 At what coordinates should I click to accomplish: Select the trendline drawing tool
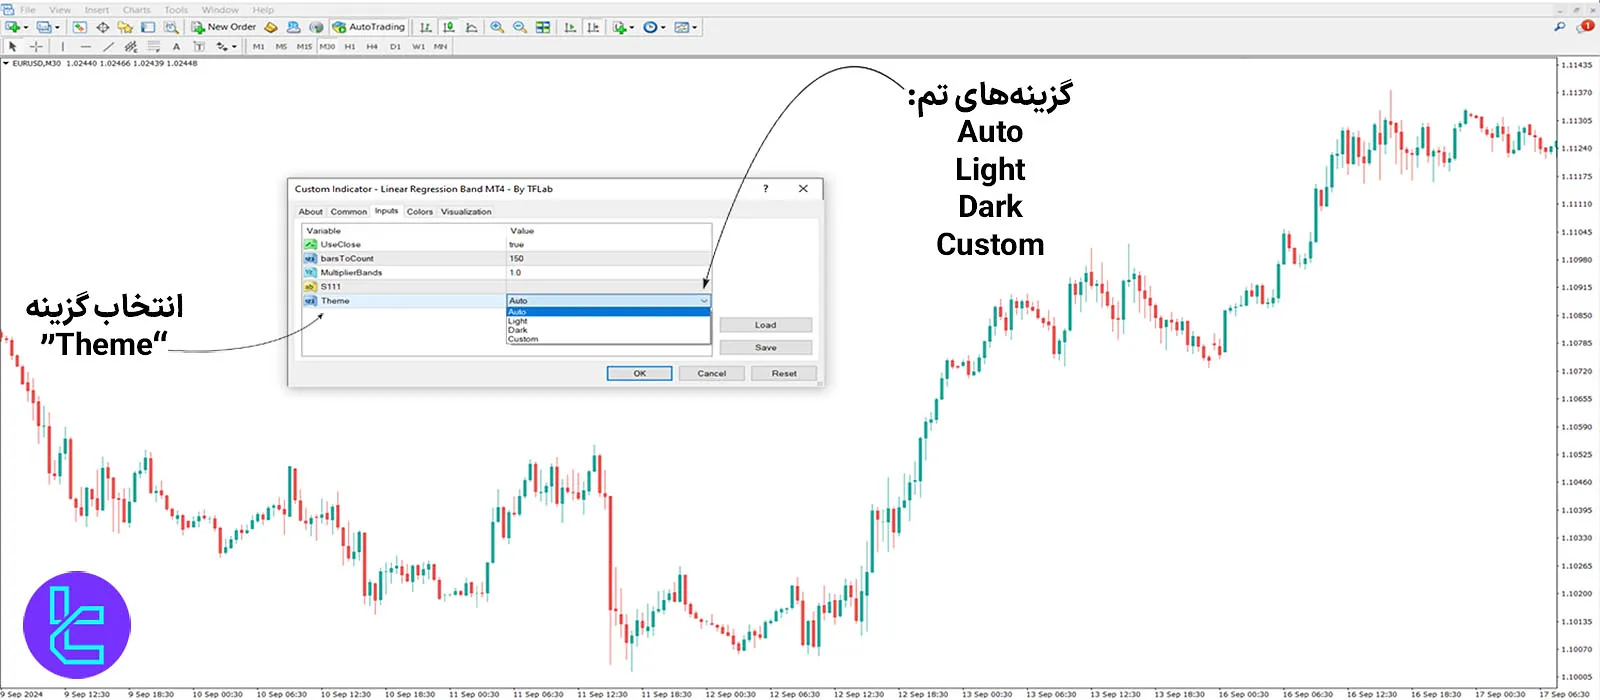(x=108, y=46)
